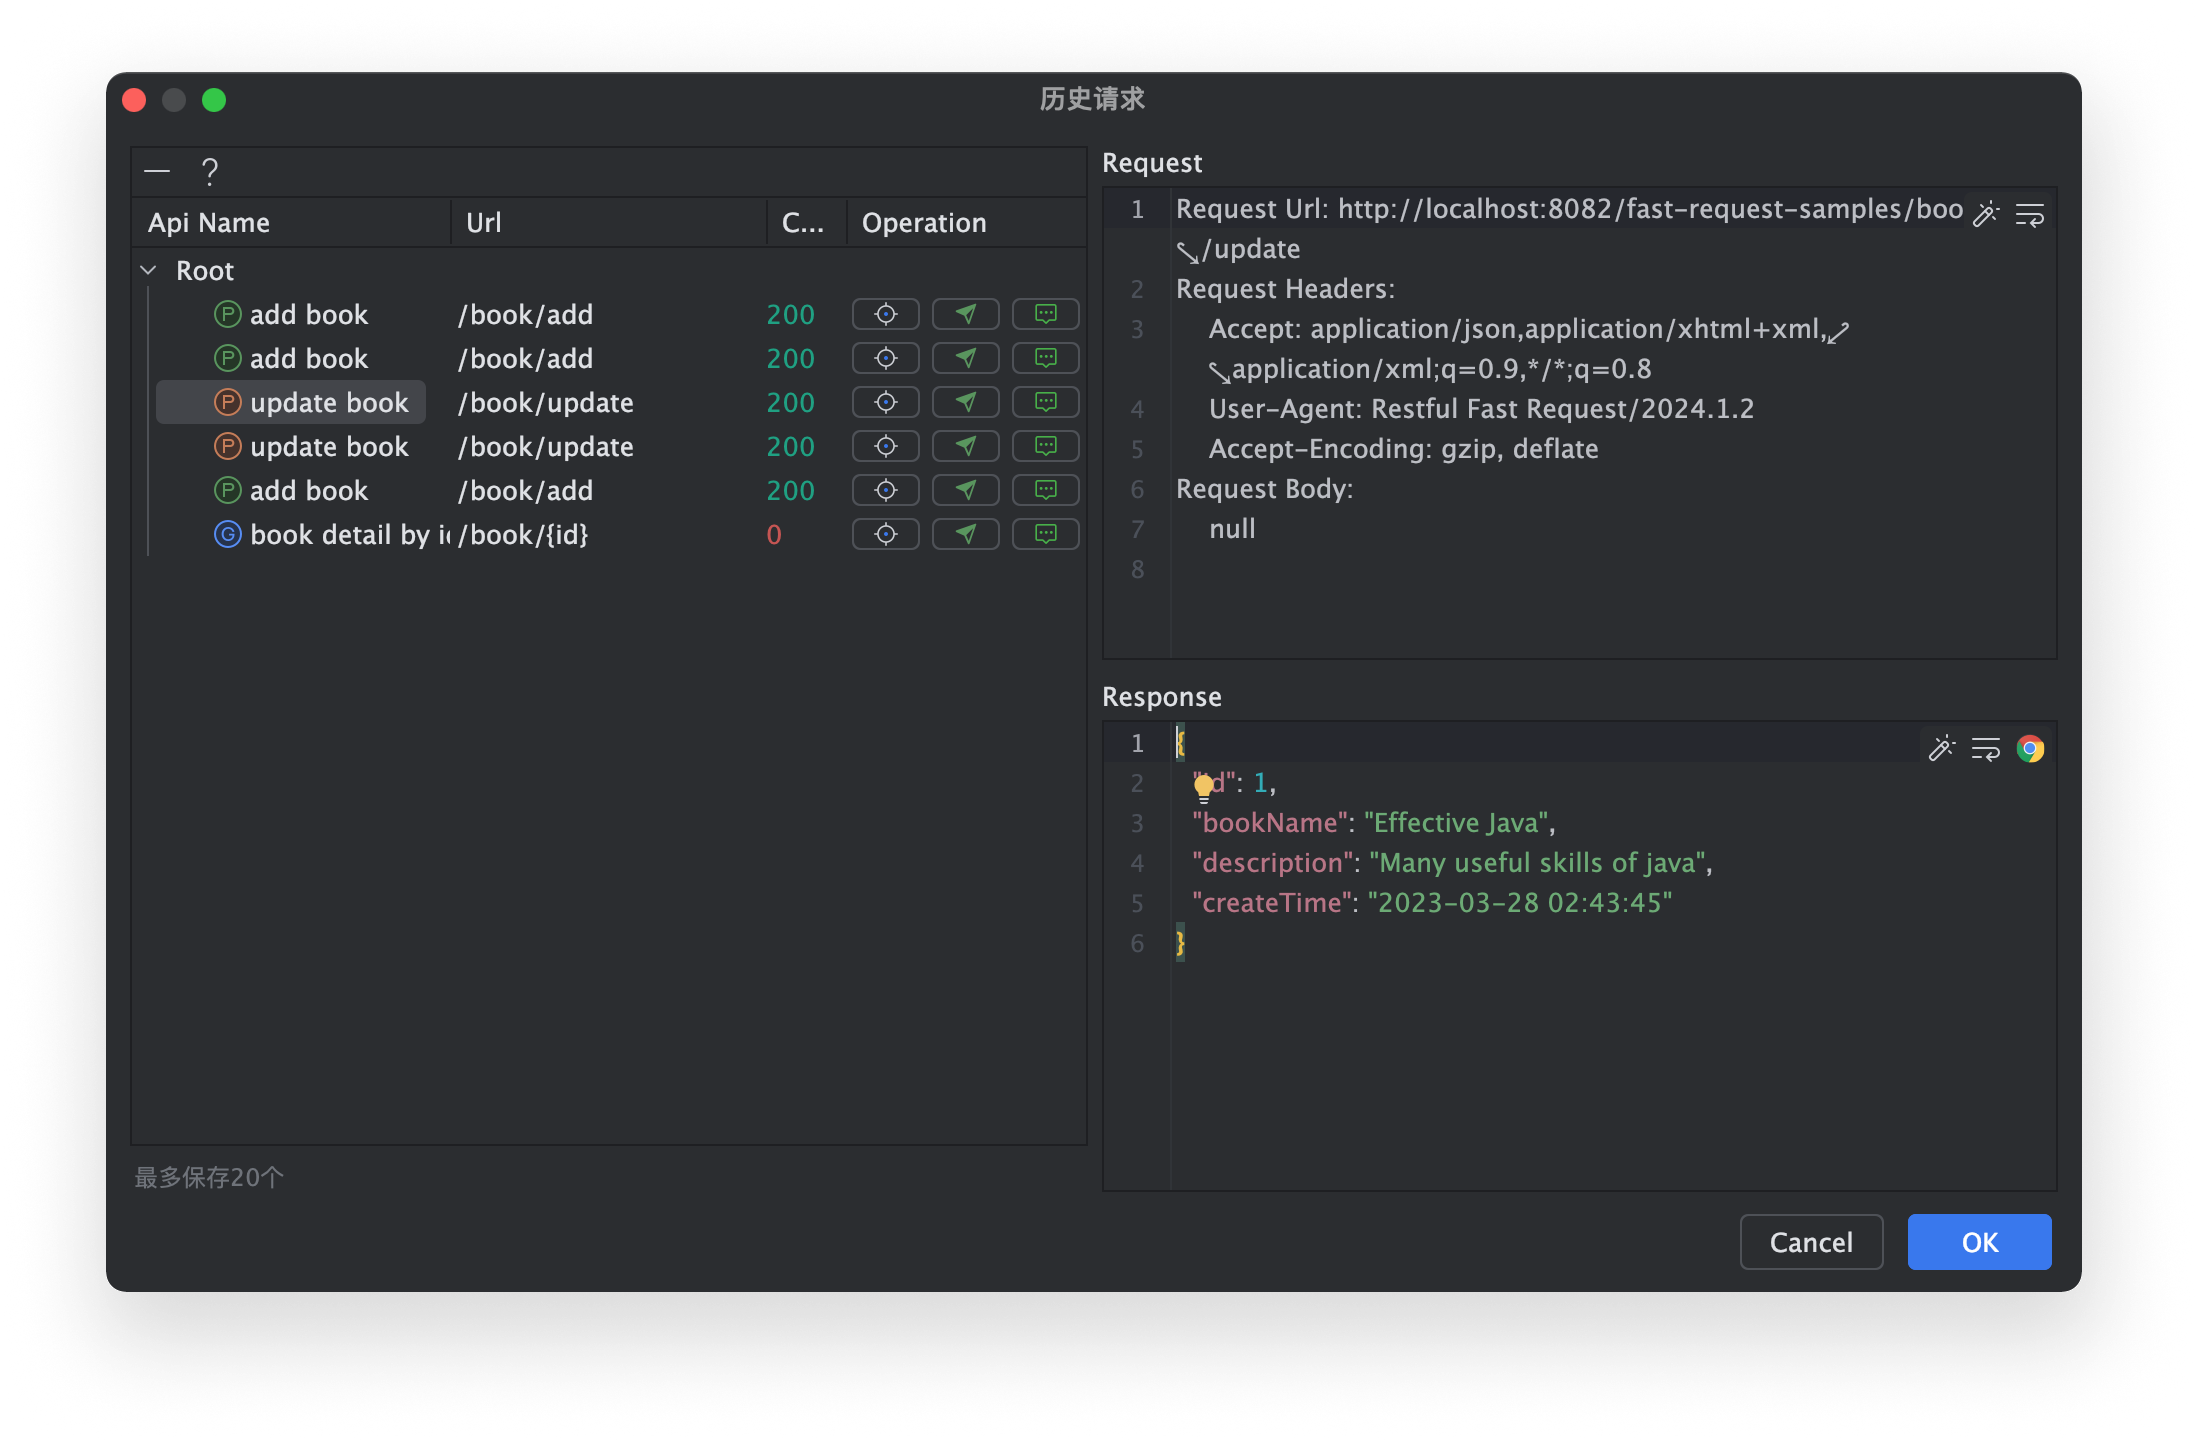Click the fold arrow after xhtml+xml Accept line
This screenshot has height=1440, width=2196.
1838,332
